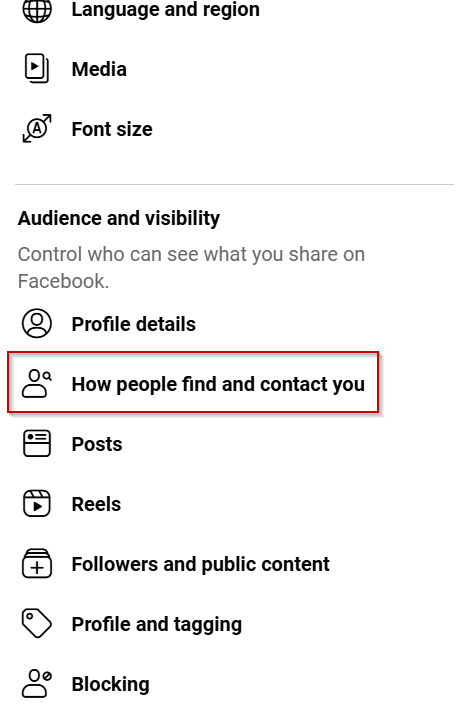Click the Blocking person icon

37,684
